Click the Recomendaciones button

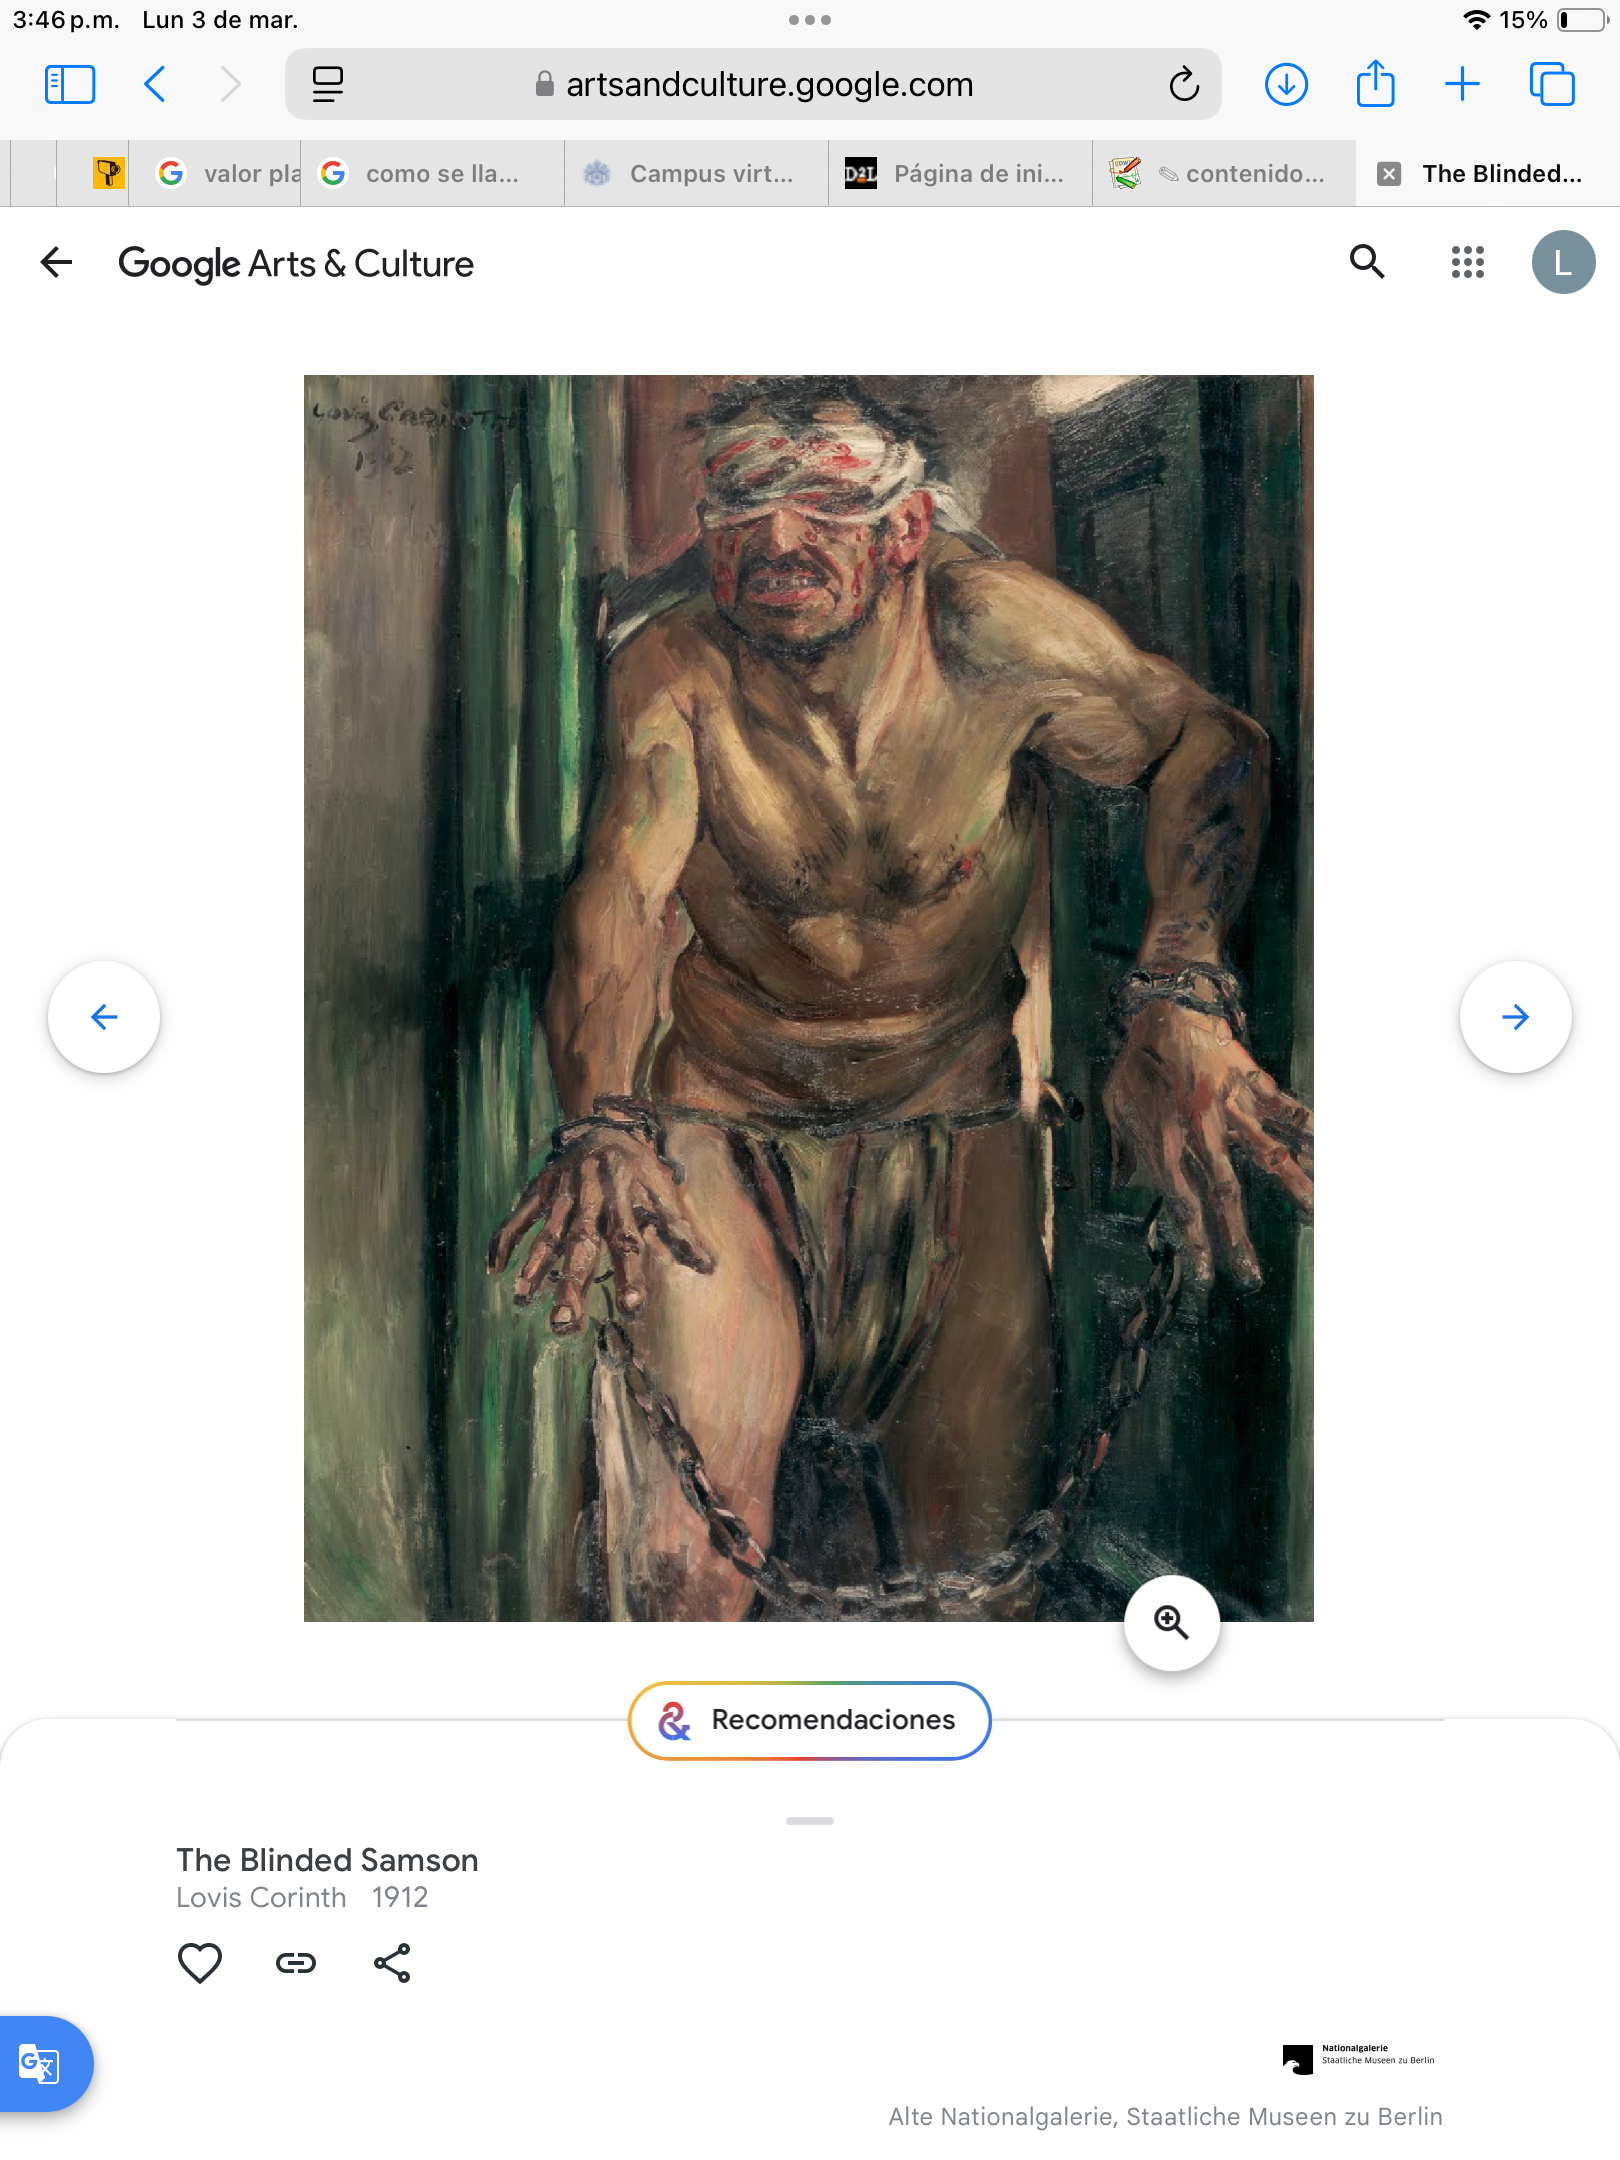tap(809, 1720)
